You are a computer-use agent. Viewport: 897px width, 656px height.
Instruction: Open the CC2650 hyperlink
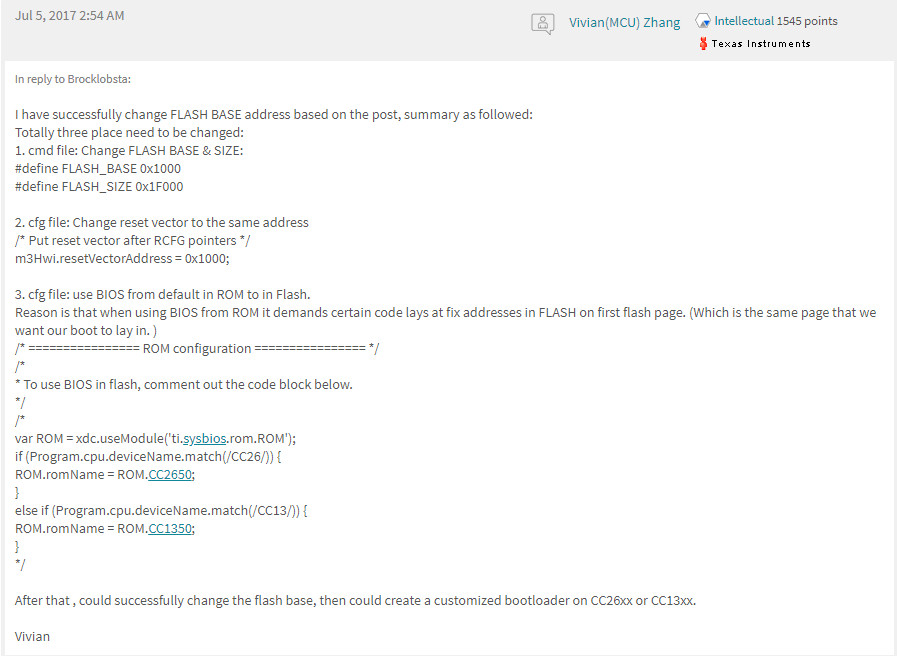tap(170, 475)
